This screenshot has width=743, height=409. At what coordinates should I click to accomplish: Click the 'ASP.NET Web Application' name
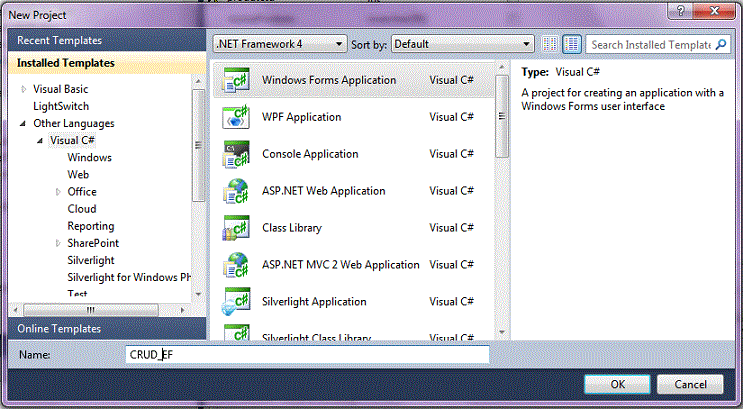point(324,191)
